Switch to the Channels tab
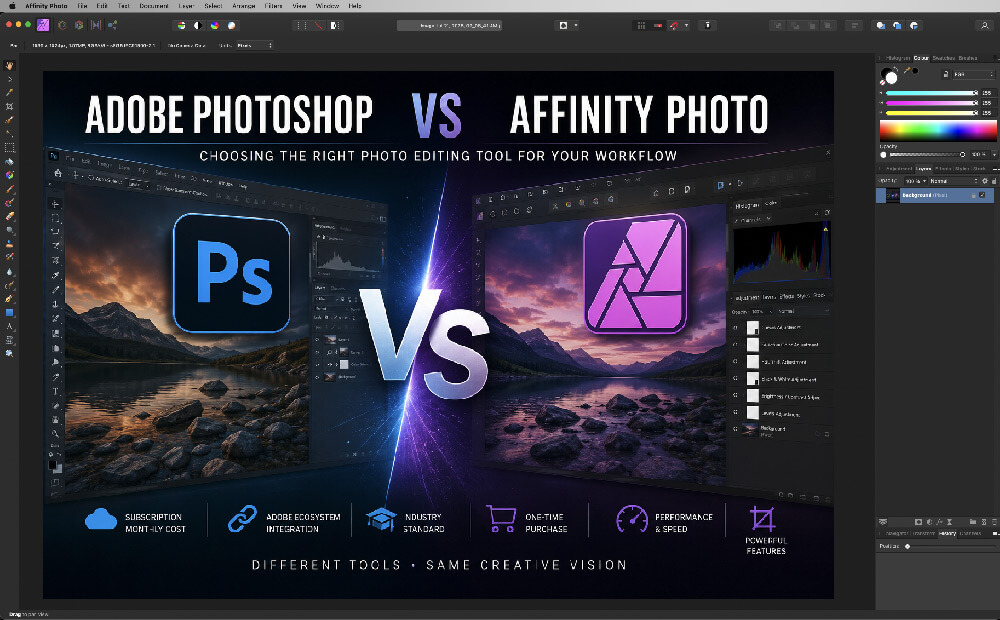1000x620 pixels. coord(971,533)
